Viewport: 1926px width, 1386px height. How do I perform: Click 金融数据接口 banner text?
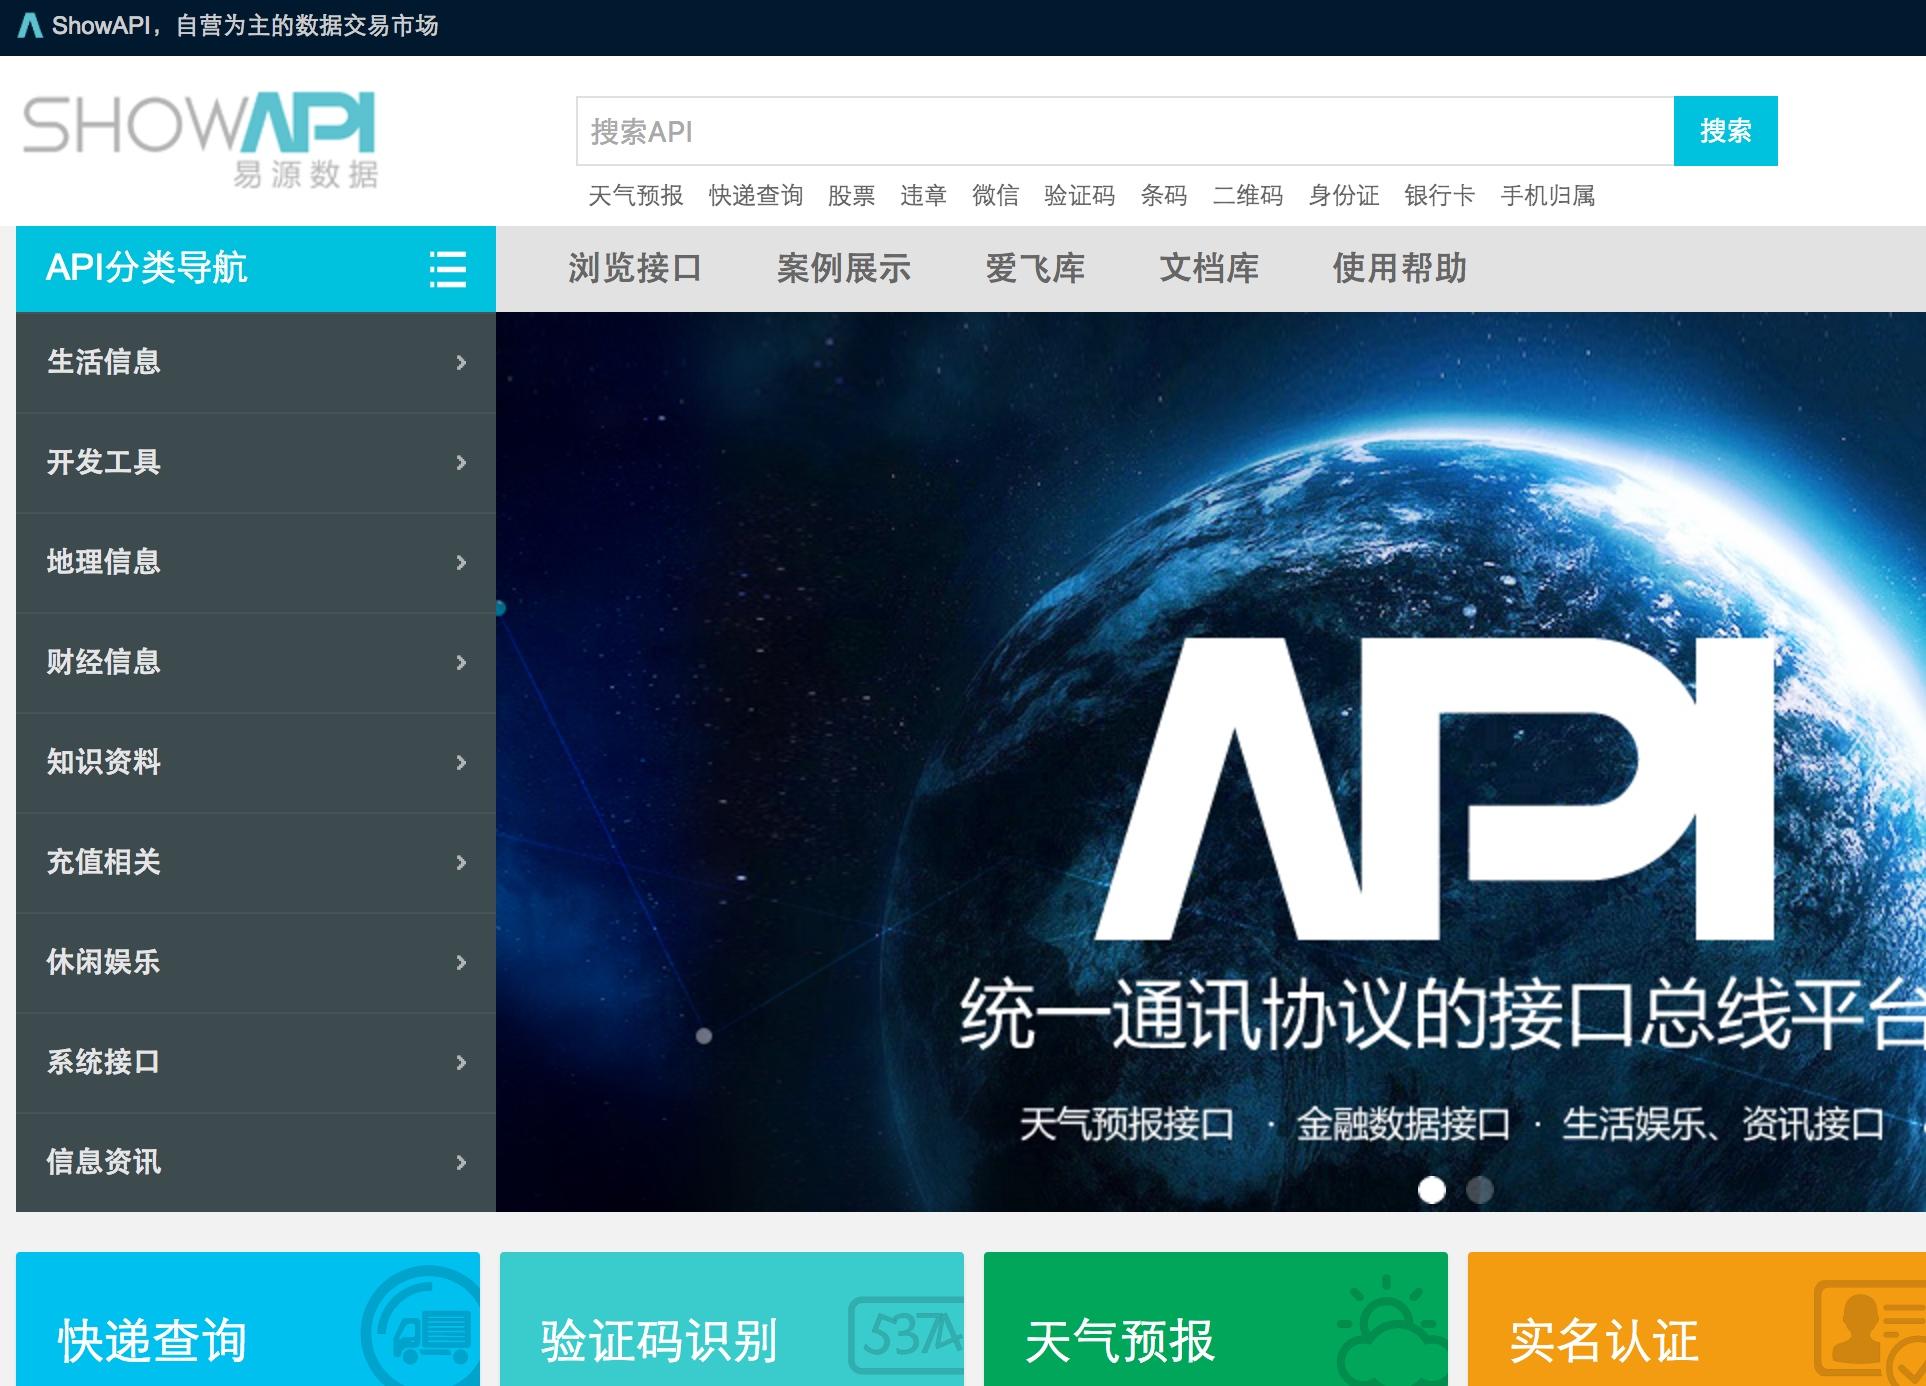pos(1403,1124)
